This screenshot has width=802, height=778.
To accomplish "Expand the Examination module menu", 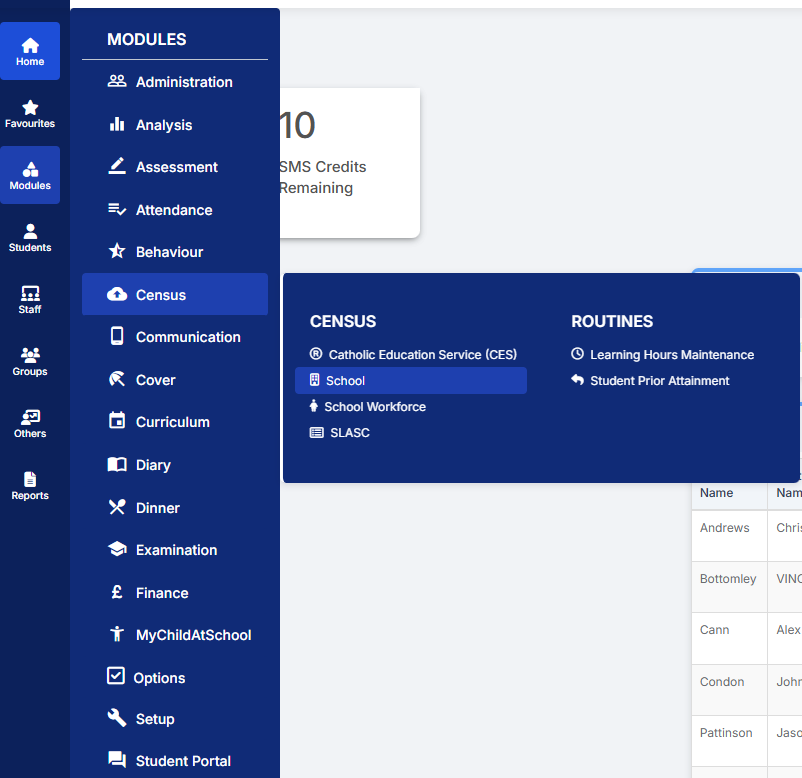I will point(176,550).
